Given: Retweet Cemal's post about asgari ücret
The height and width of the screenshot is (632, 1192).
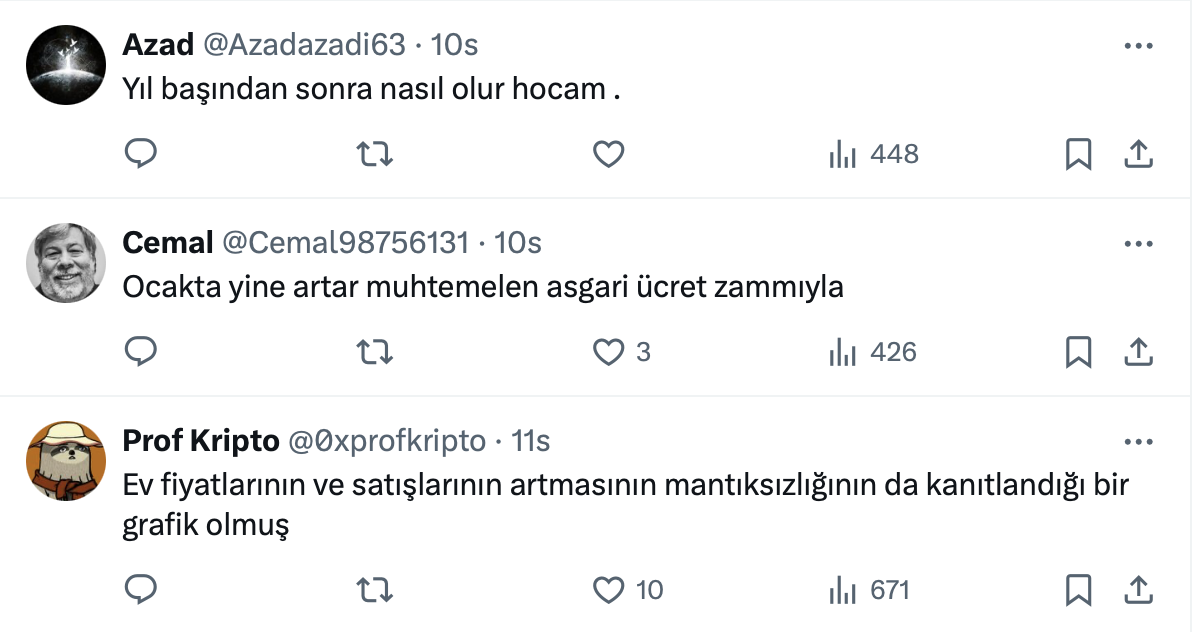Looking at the screenshot, I should 375,352.
